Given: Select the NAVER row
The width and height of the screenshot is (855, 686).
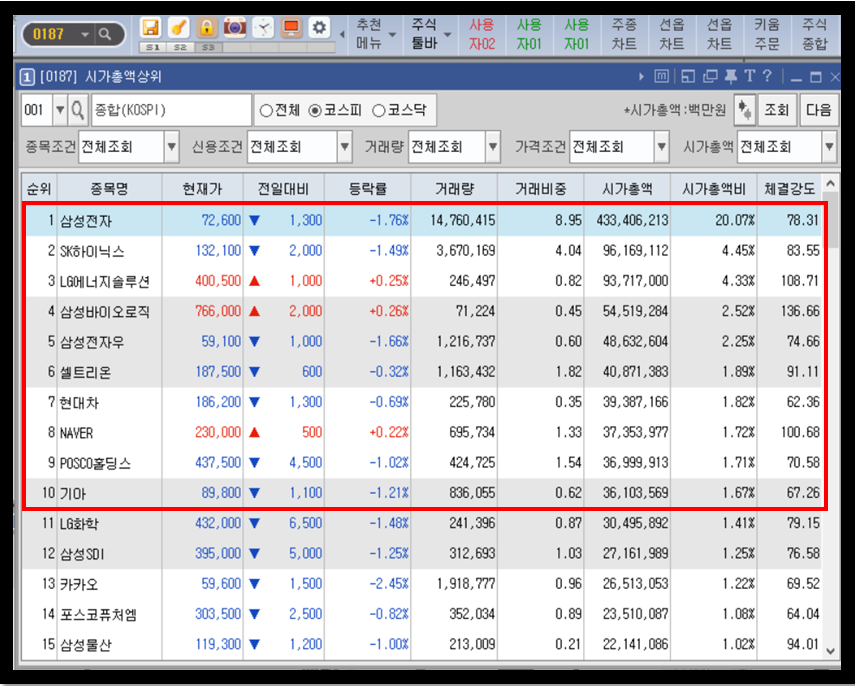Looking at the screenshot, I should (x=424, y=432).
